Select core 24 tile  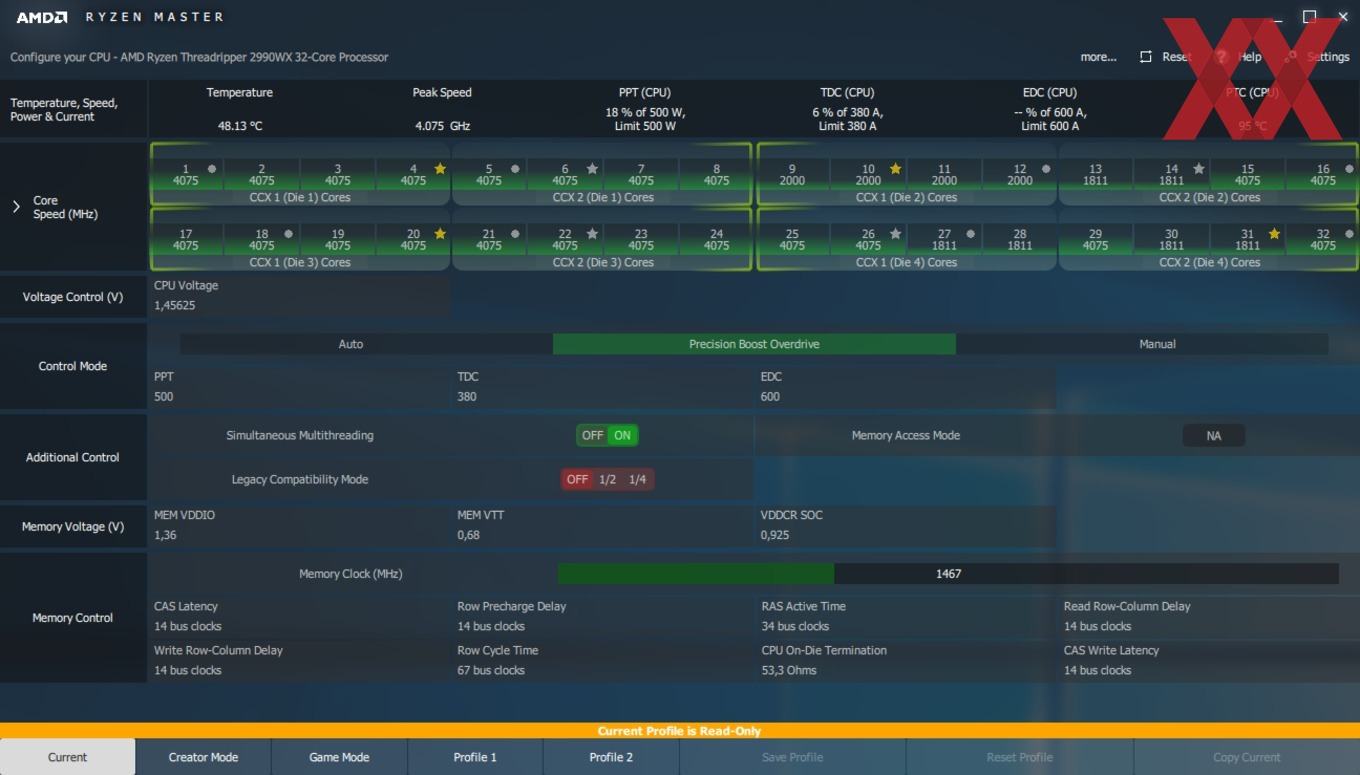coord(716,240)
